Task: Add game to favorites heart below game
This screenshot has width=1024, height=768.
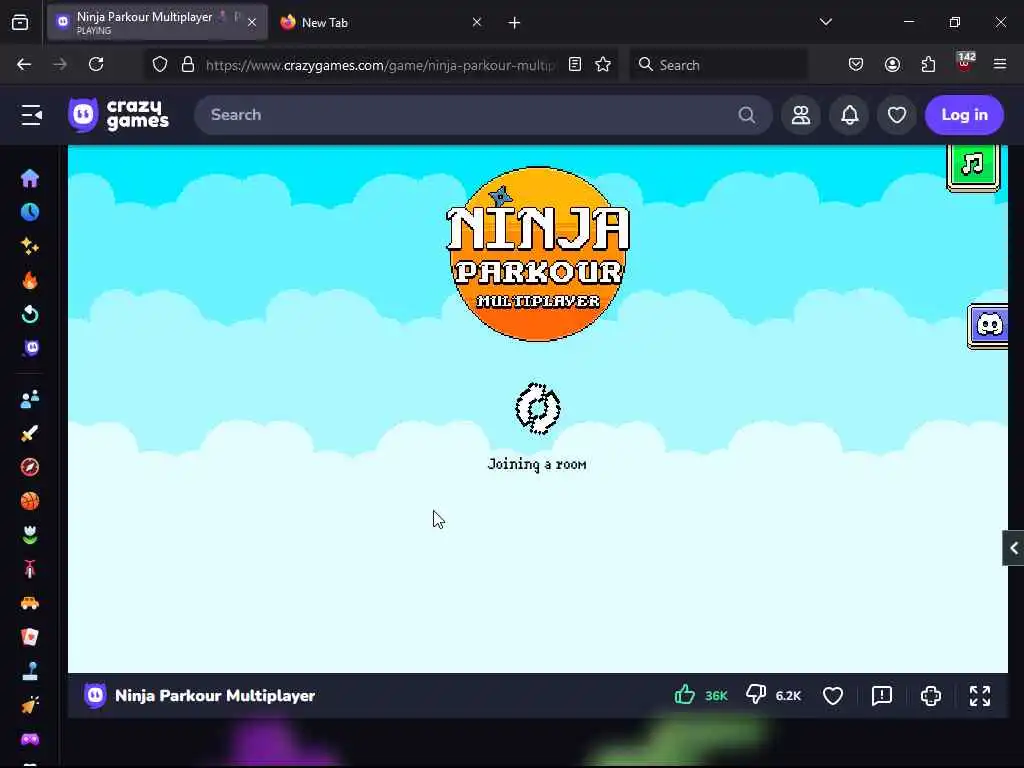Action: coord(833,696)
